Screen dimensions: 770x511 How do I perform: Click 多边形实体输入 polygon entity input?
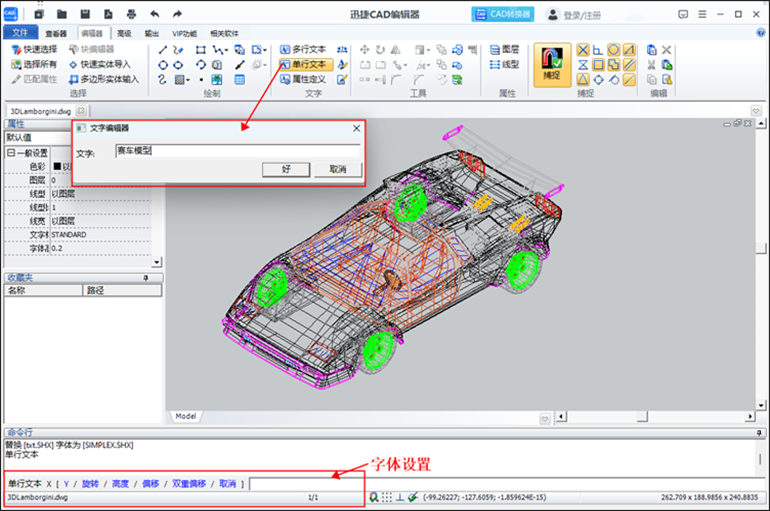(x=104, y=79)
